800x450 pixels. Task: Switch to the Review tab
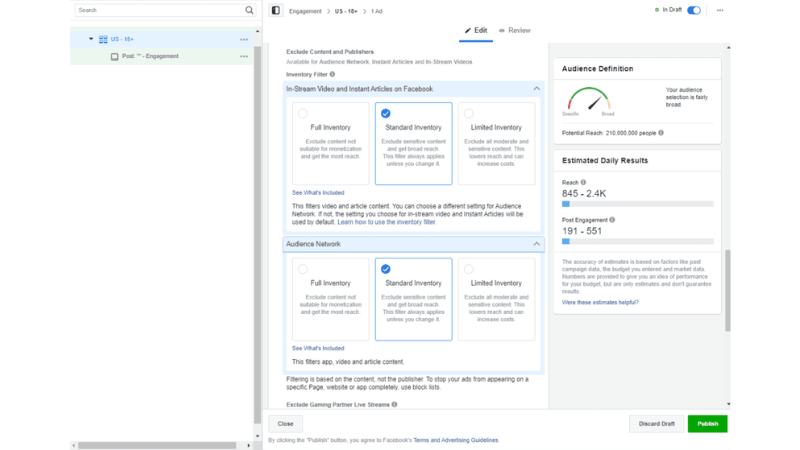pos(514,31)
